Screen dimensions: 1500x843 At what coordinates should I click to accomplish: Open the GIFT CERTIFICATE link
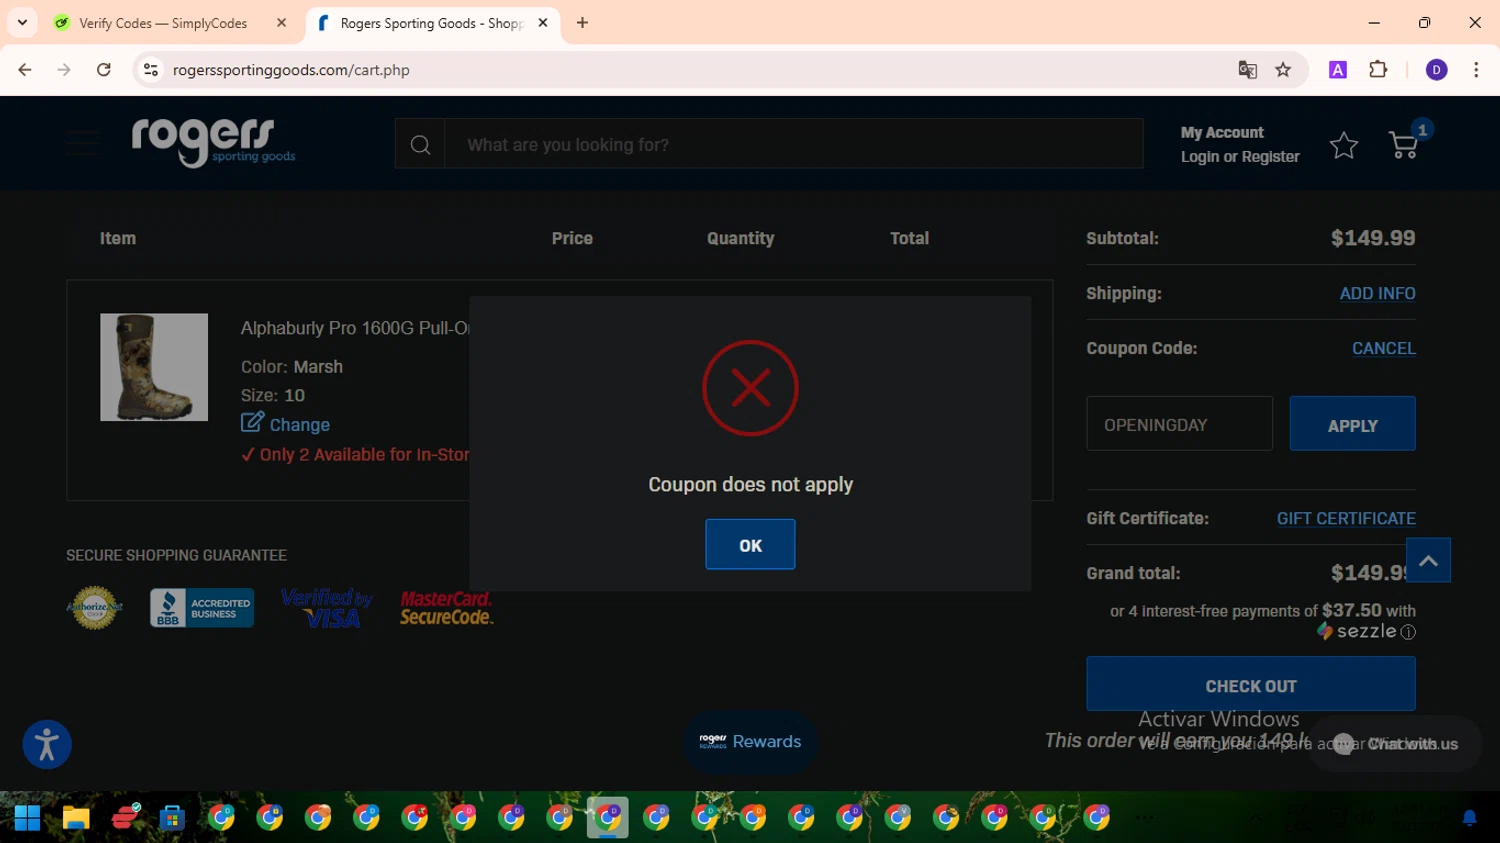click(x=1346, y=518)
